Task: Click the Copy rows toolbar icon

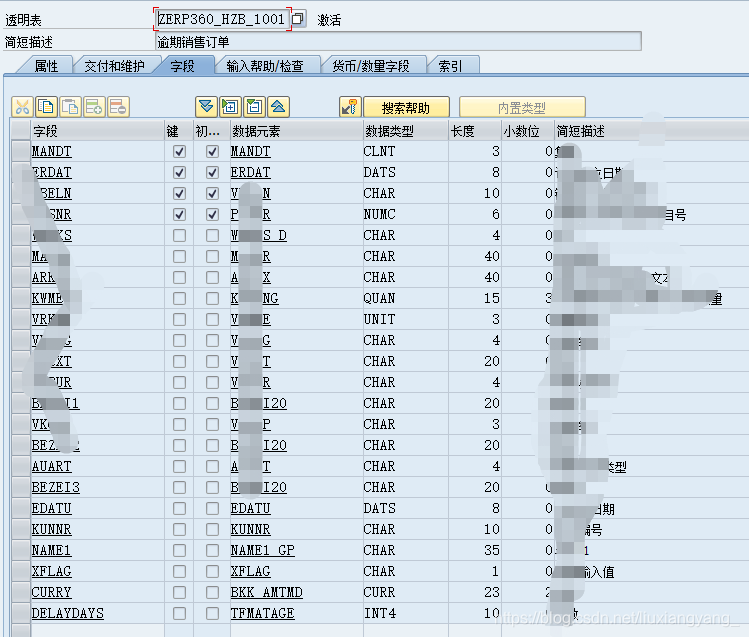Action: click(x=46, y=107)
